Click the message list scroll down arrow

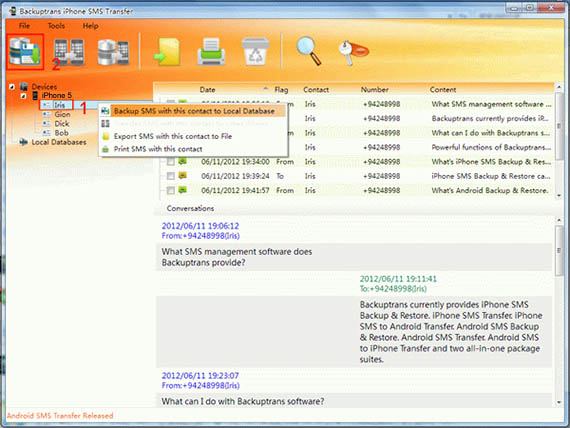(x=559, y=196)
